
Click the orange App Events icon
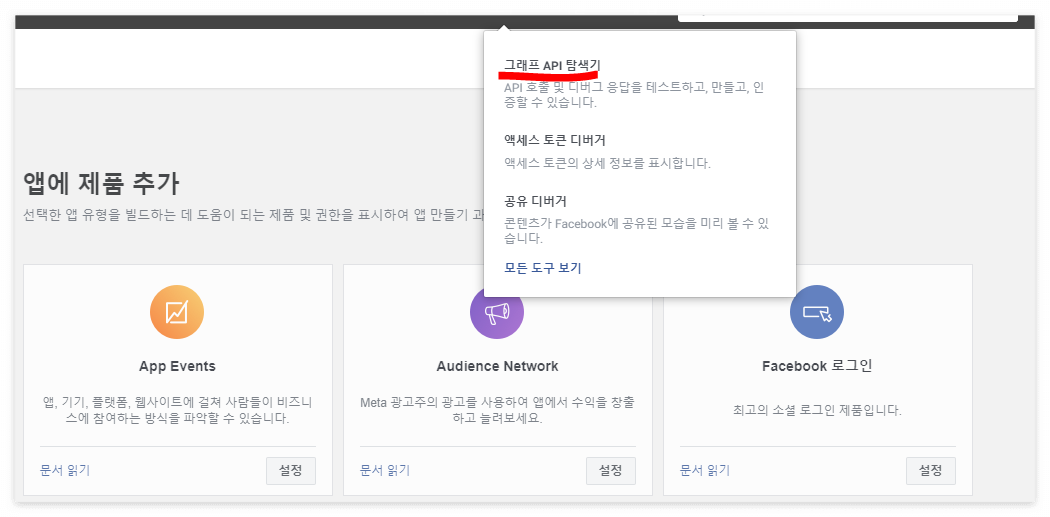click(x=177, y=311)
